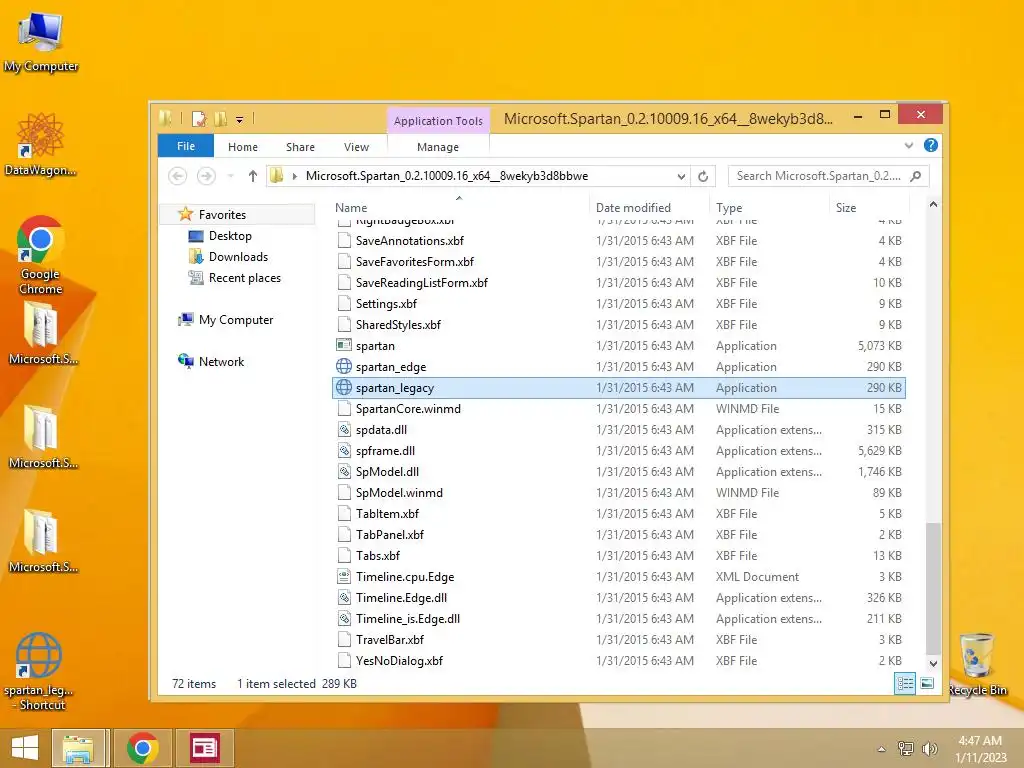Open Favorites in navigation pane

(222, 215)
